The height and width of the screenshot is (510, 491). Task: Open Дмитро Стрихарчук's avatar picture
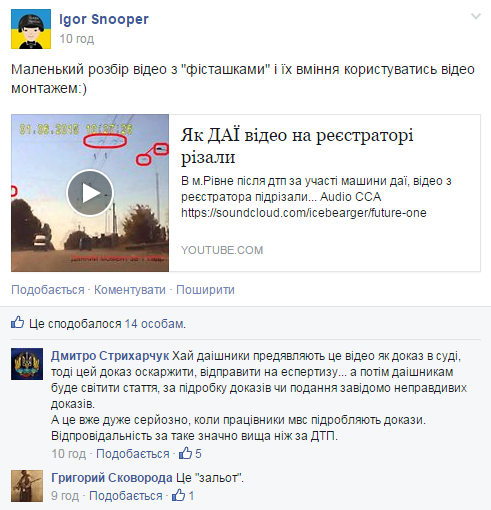tap(27, 364)
